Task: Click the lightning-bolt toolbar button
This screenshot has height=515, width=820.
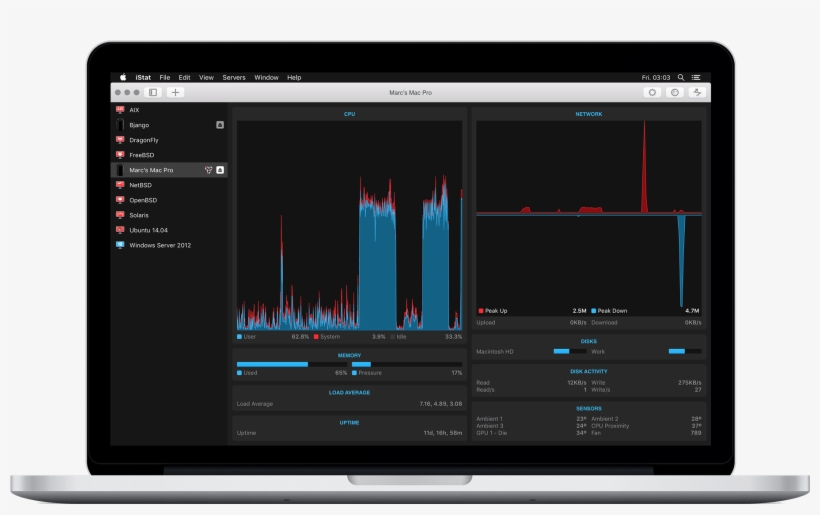Action: coord(697,93)
